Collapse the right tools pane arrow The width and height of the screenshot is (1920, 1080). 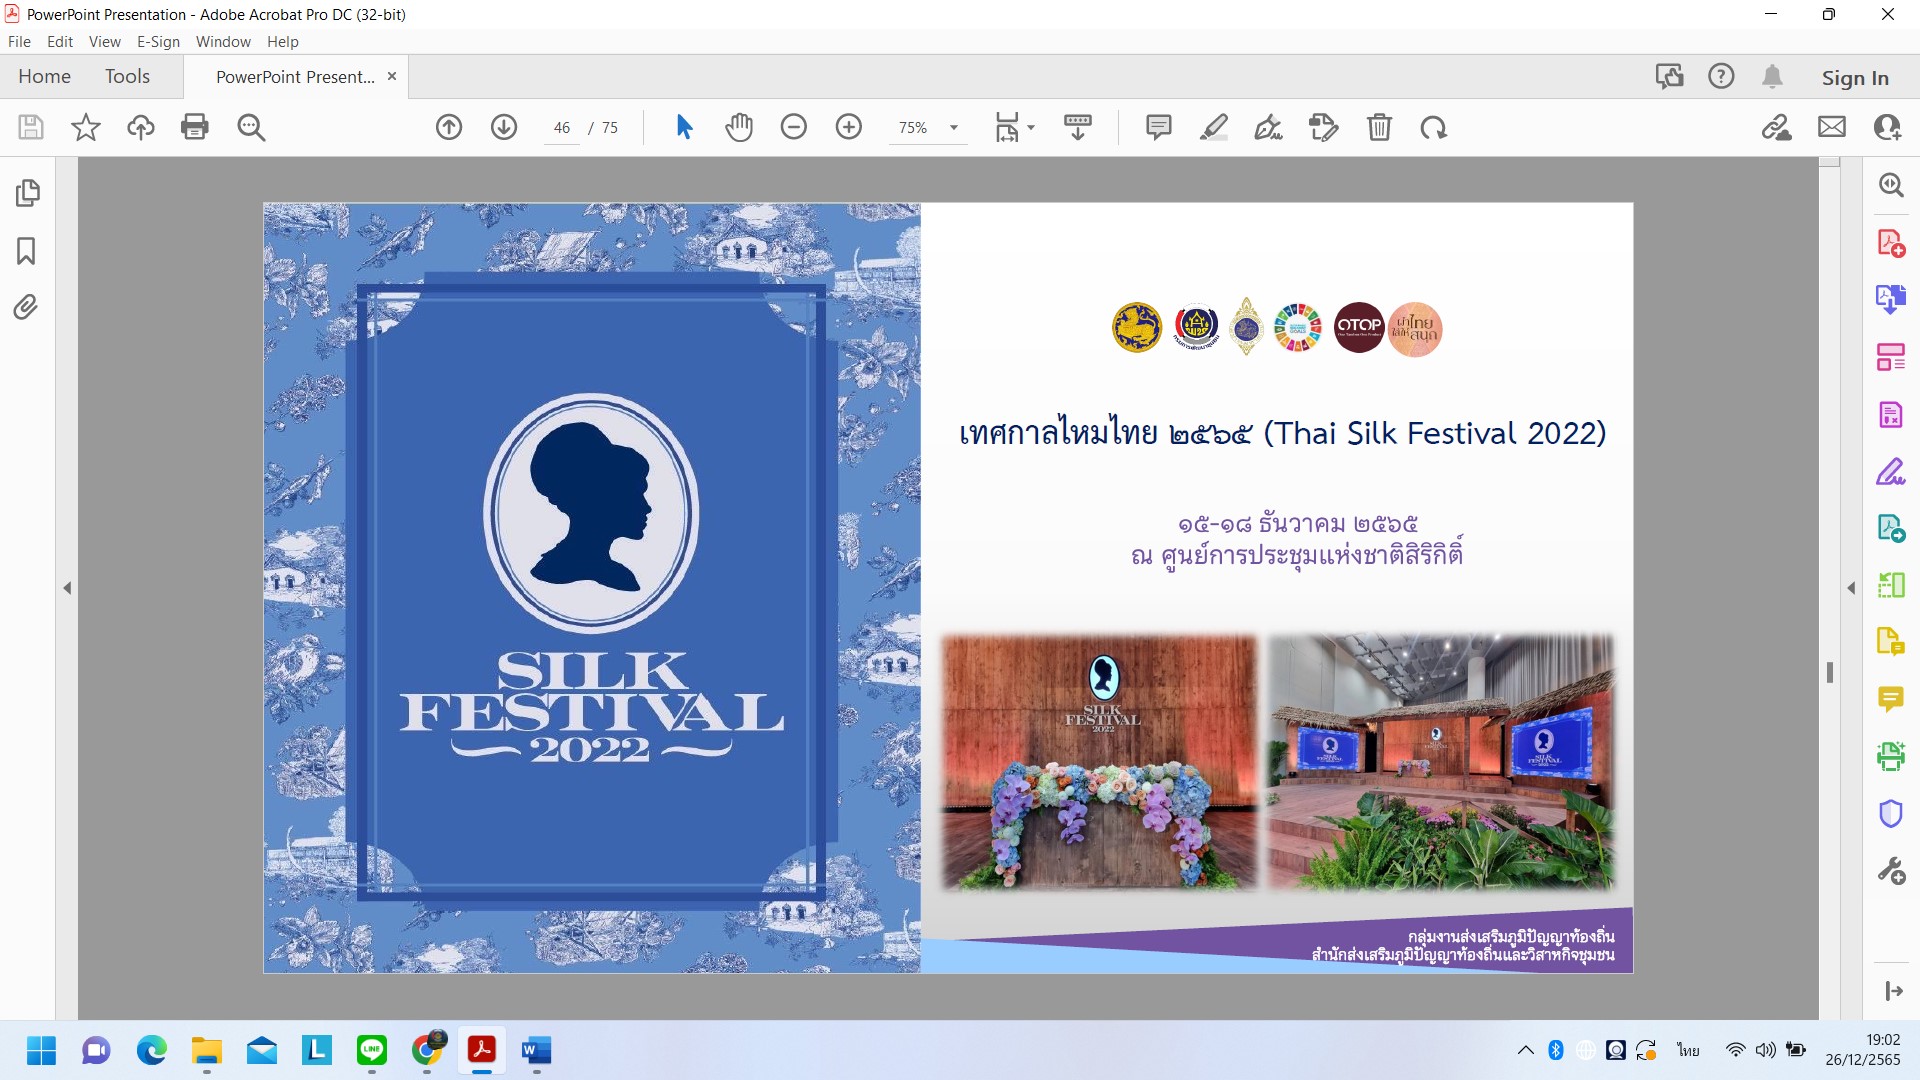[x=1851, y=588]
